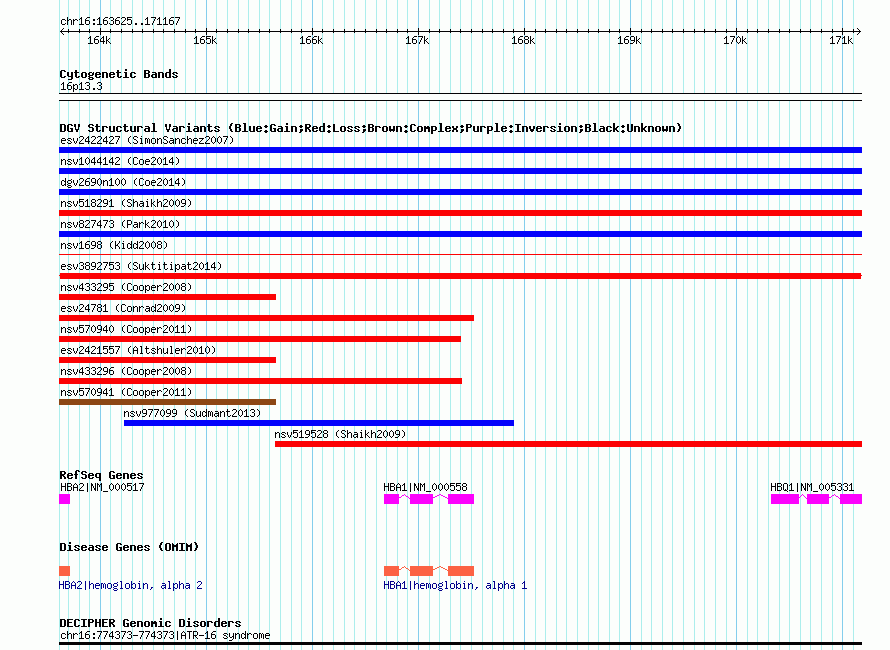The width and height of the screenshot is (890, 650).
Task: Open the HBA2|hemoglobin, alpha 2 link
Action: pos(131,585)
